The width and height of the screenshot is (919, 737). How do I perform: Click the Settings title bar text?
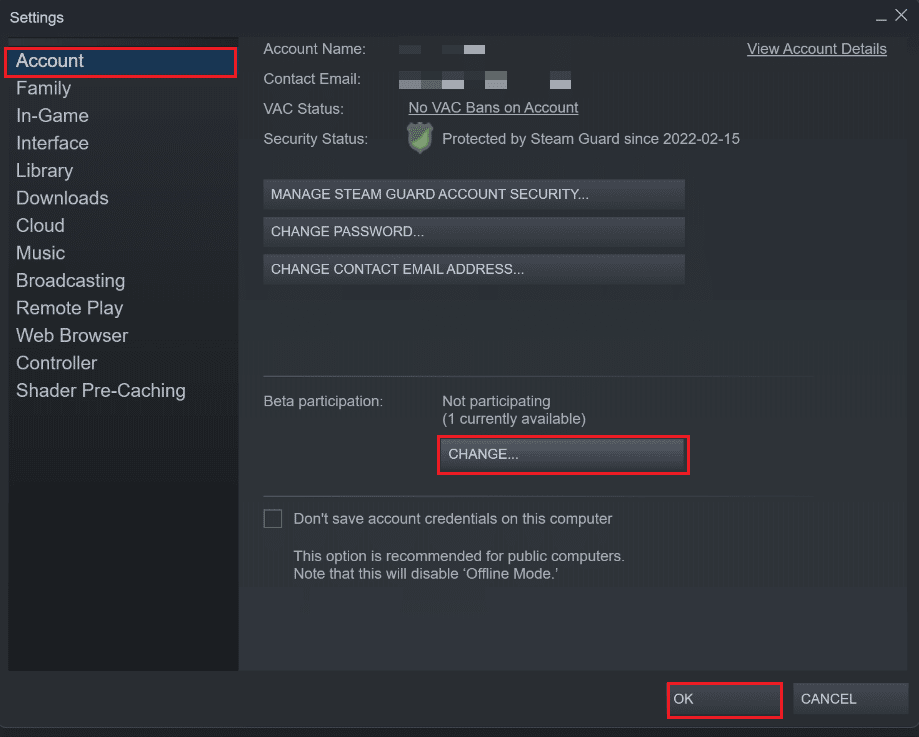click(37, 18)
